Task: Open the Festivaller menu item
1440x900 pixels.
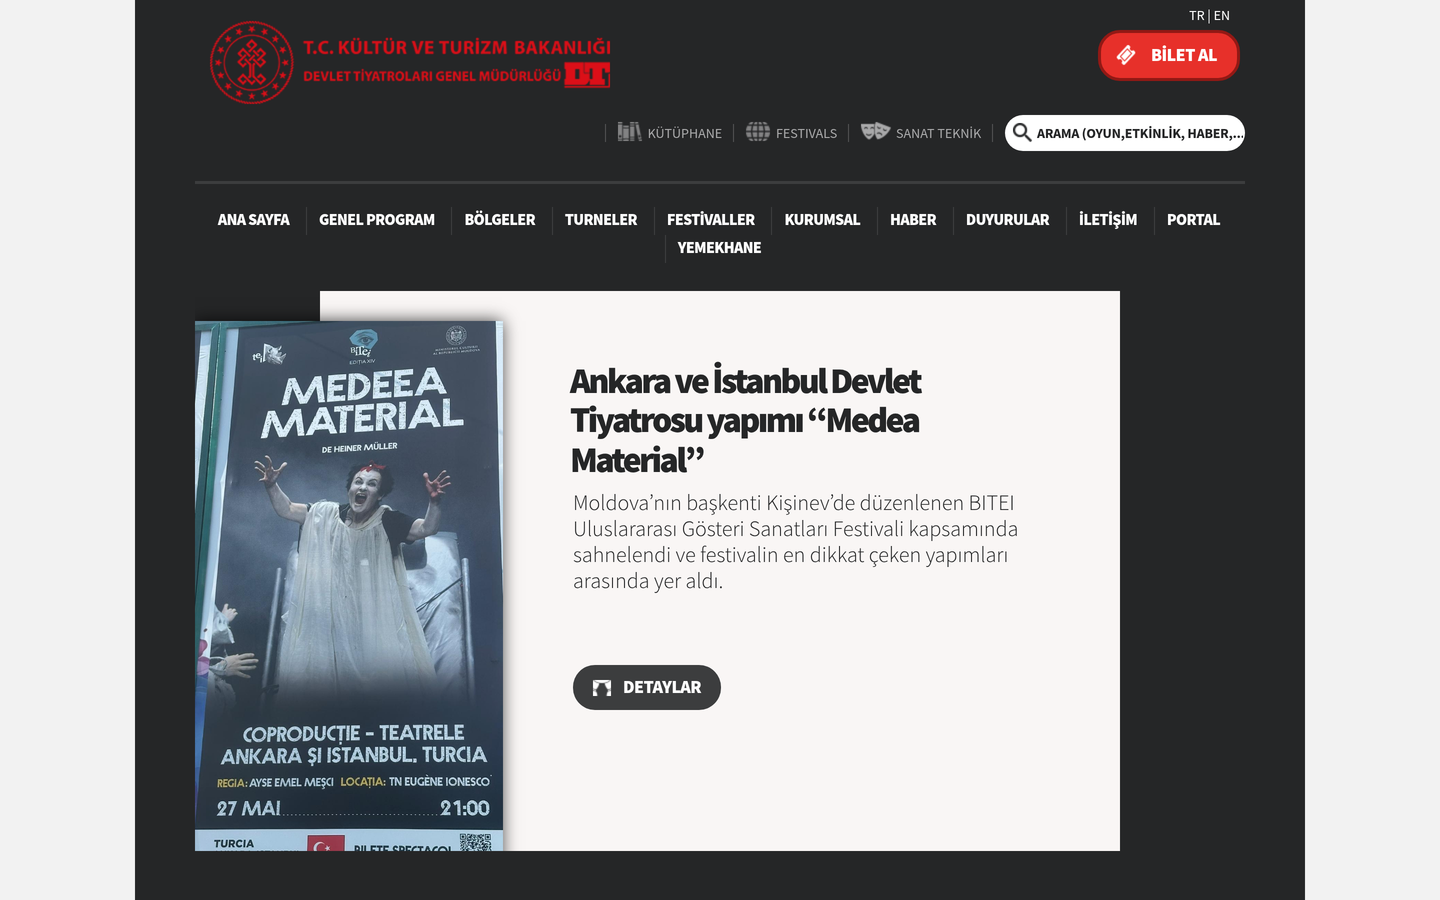Action: (711, 220)
